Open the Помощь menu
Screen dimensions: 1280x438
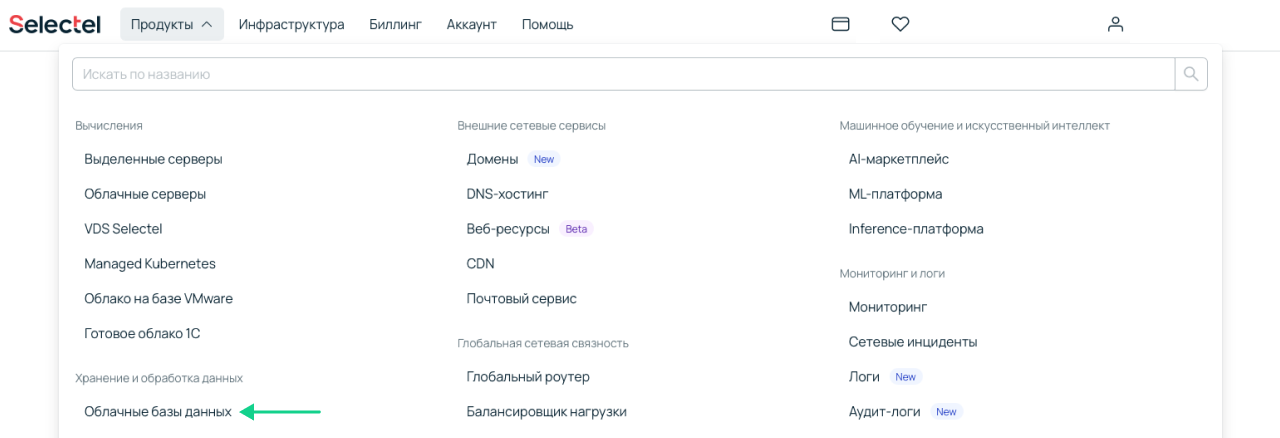click(x=547, y=24)
